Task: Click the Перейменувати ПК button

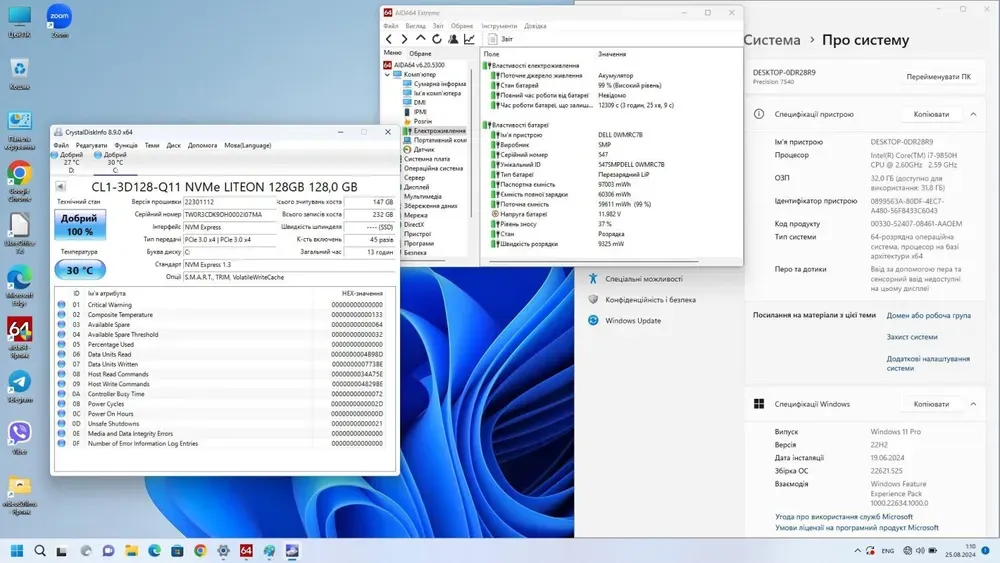Action: click(938, 77)
